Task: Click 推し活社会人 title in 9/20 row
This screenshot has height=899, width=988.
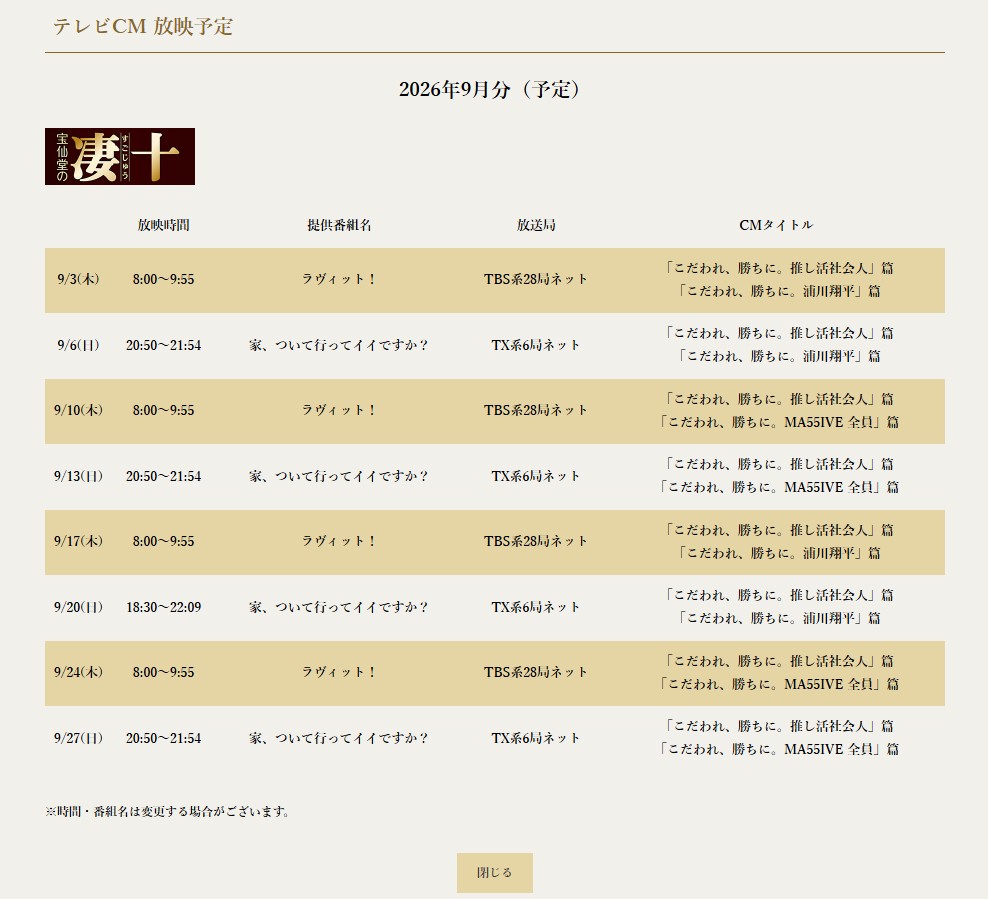Action: click(x=779, y=595)
